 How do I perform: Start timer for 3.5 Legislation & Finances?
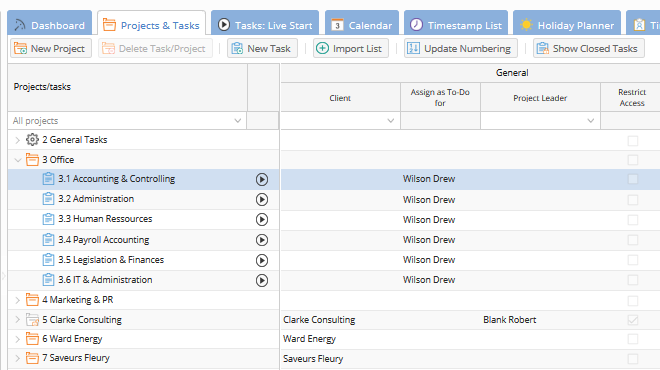point(262,260)
